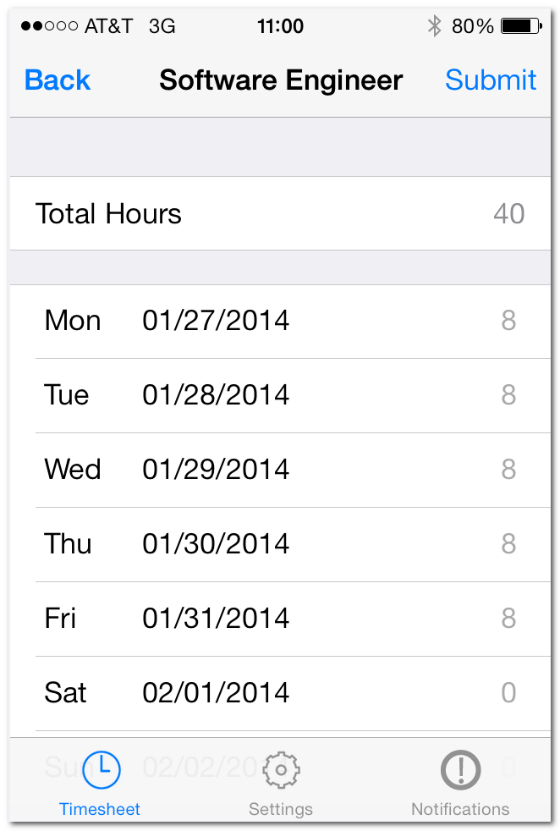Choose the Thu 01/30/2014 row

(x=280, y=544)
